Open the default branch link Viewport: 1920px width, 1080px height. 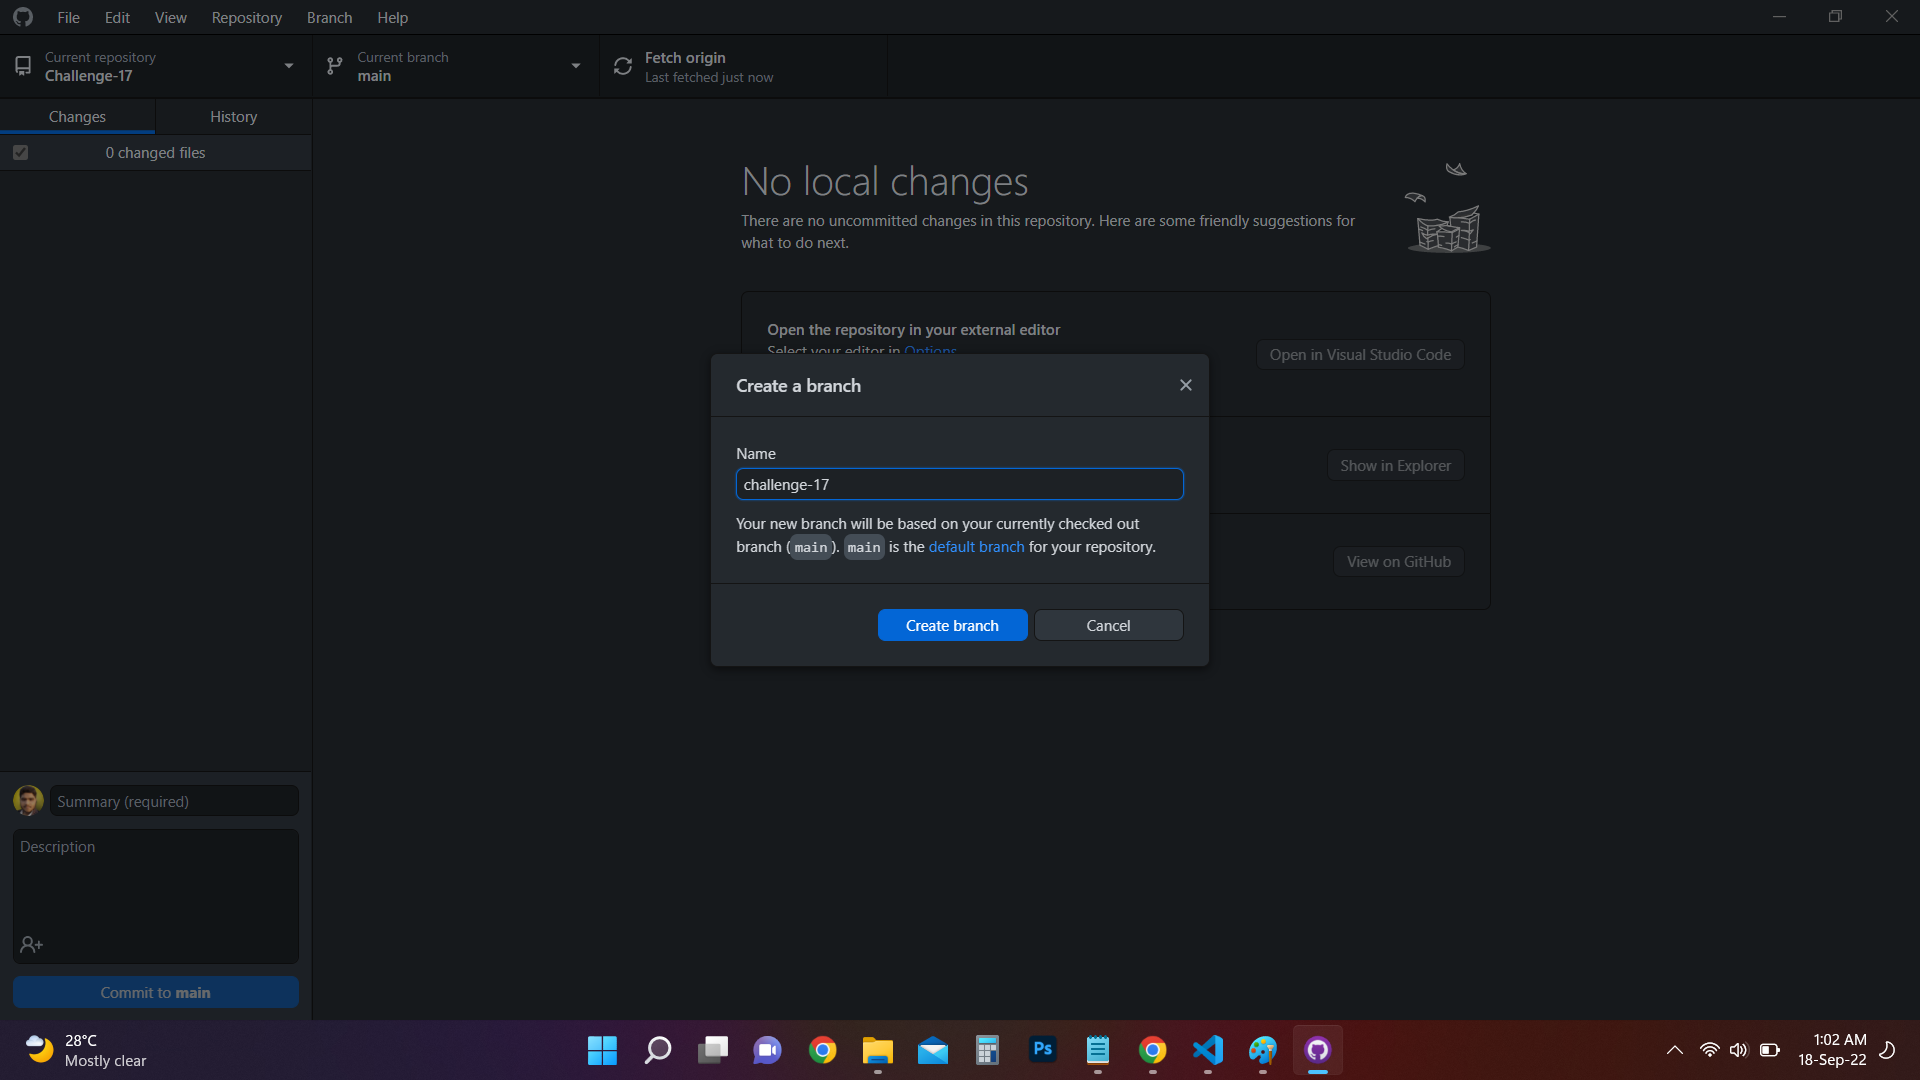pyautogui.click(x=976, y=547)
